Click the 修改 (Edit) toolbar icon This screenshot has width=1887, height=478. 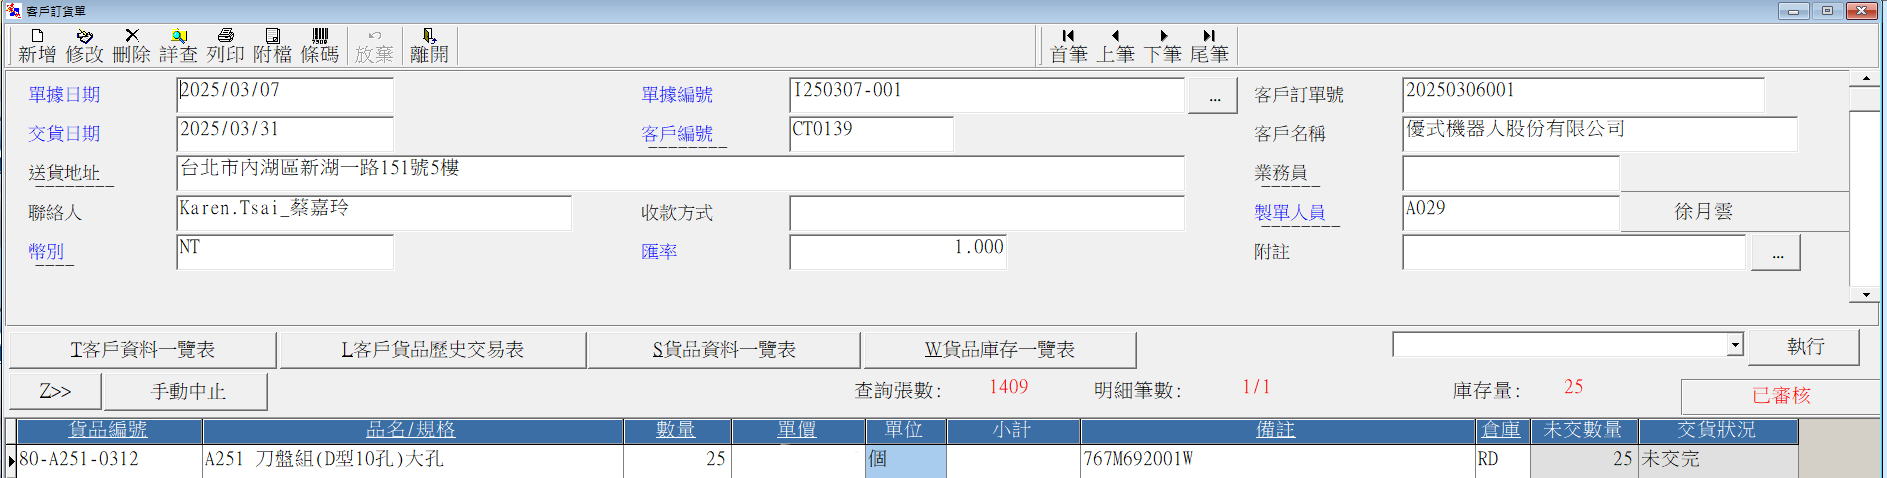pyautogui.click(x=84, y=46)
